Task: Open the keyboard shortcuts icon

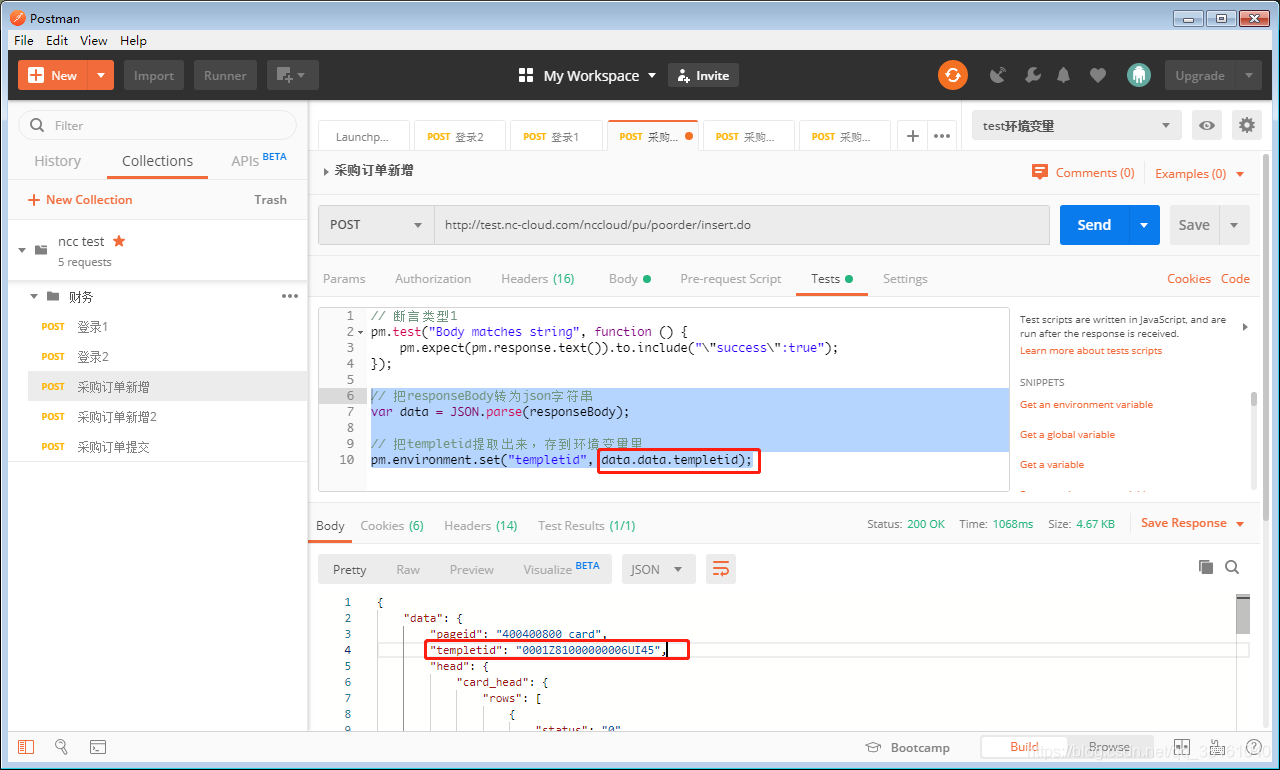Action: 1217,747
